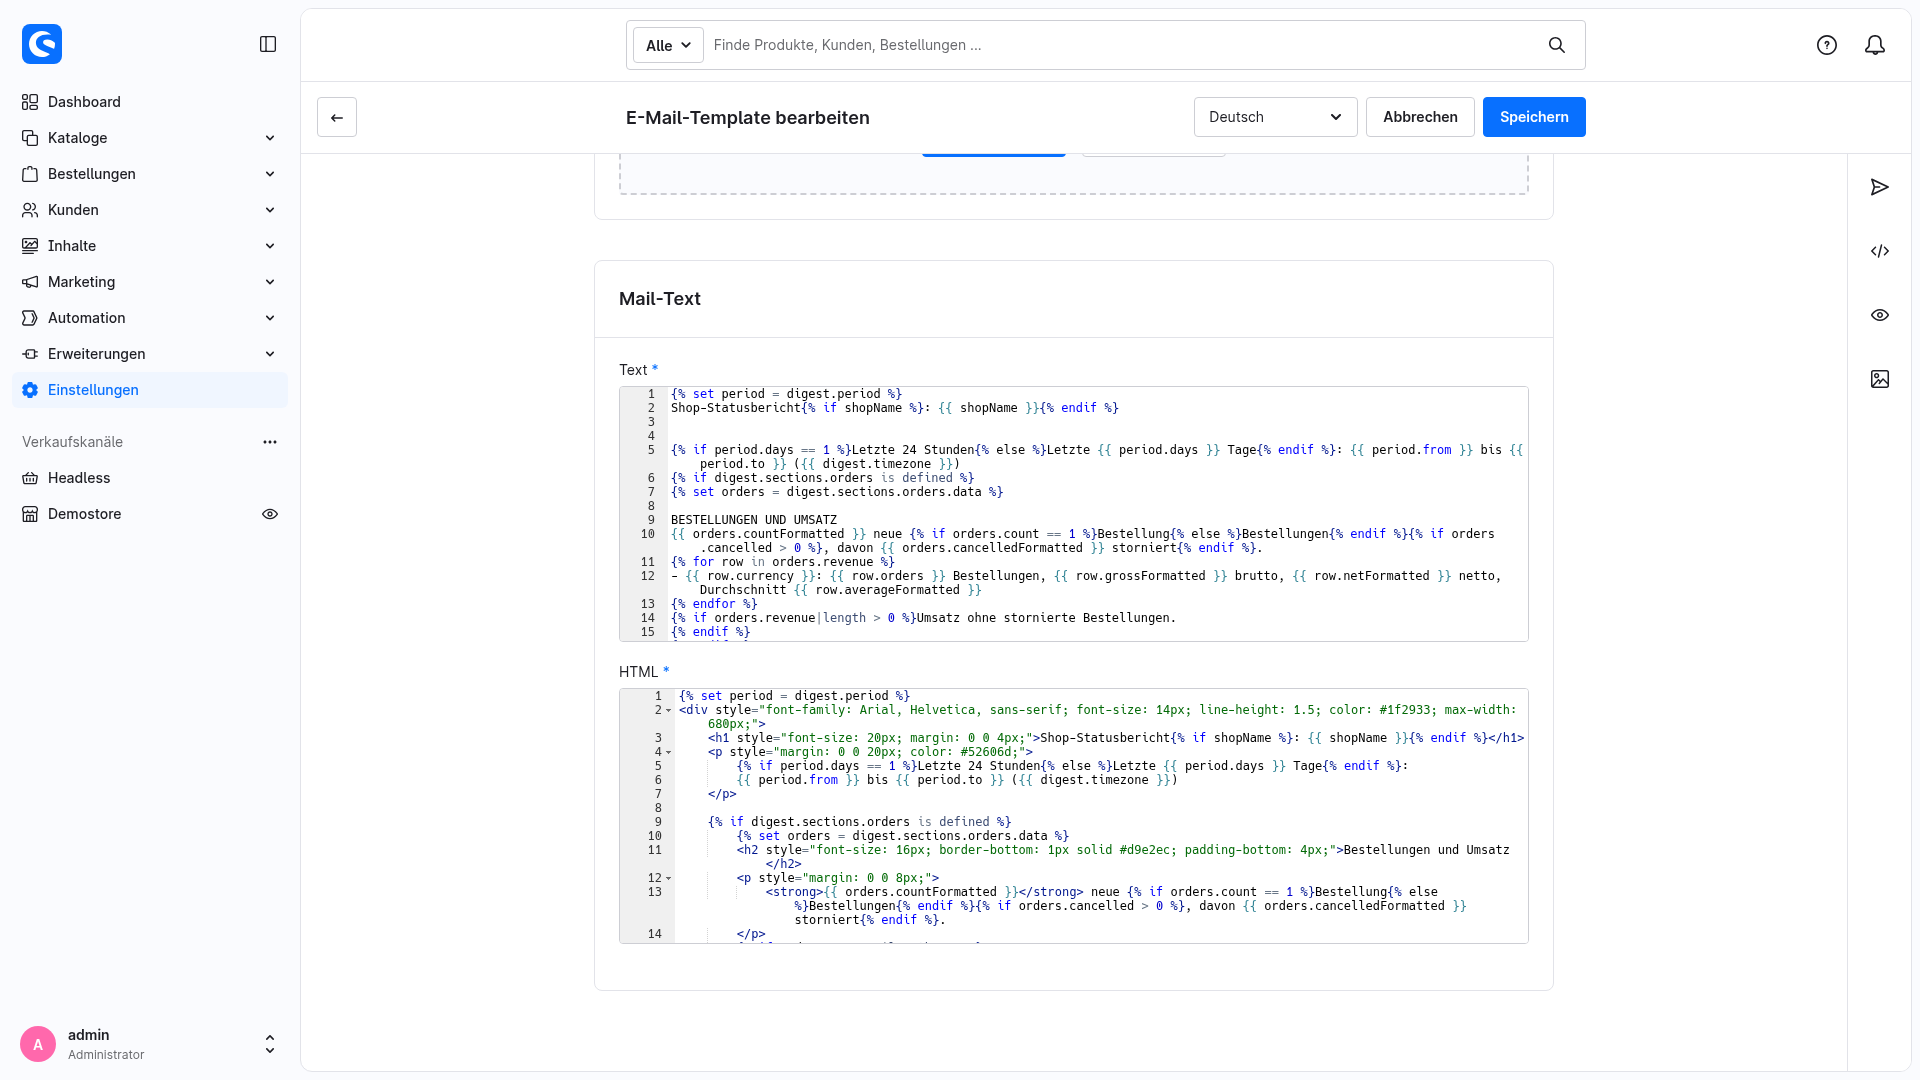Fold HTML code at line 2 arrow
This screenshot has width=1920, height=1080.
pyautogui.click(x=669, y=710)
